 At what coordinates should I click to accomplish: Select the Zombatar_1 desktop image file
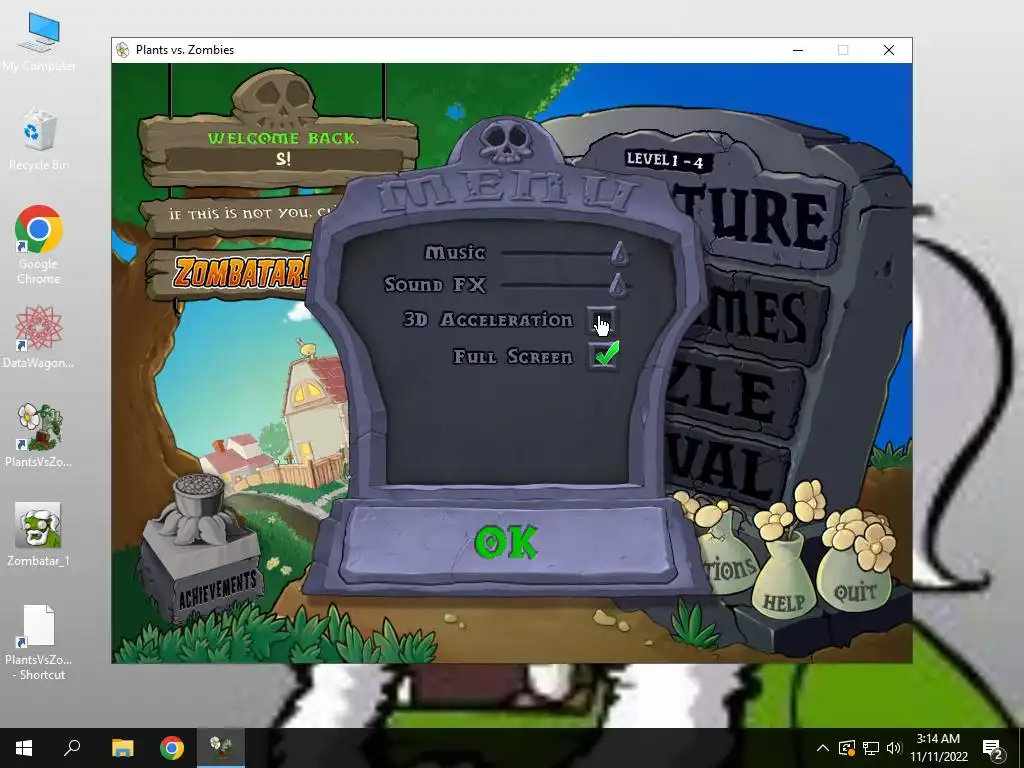pyautogui.click(x=39, y=534)
